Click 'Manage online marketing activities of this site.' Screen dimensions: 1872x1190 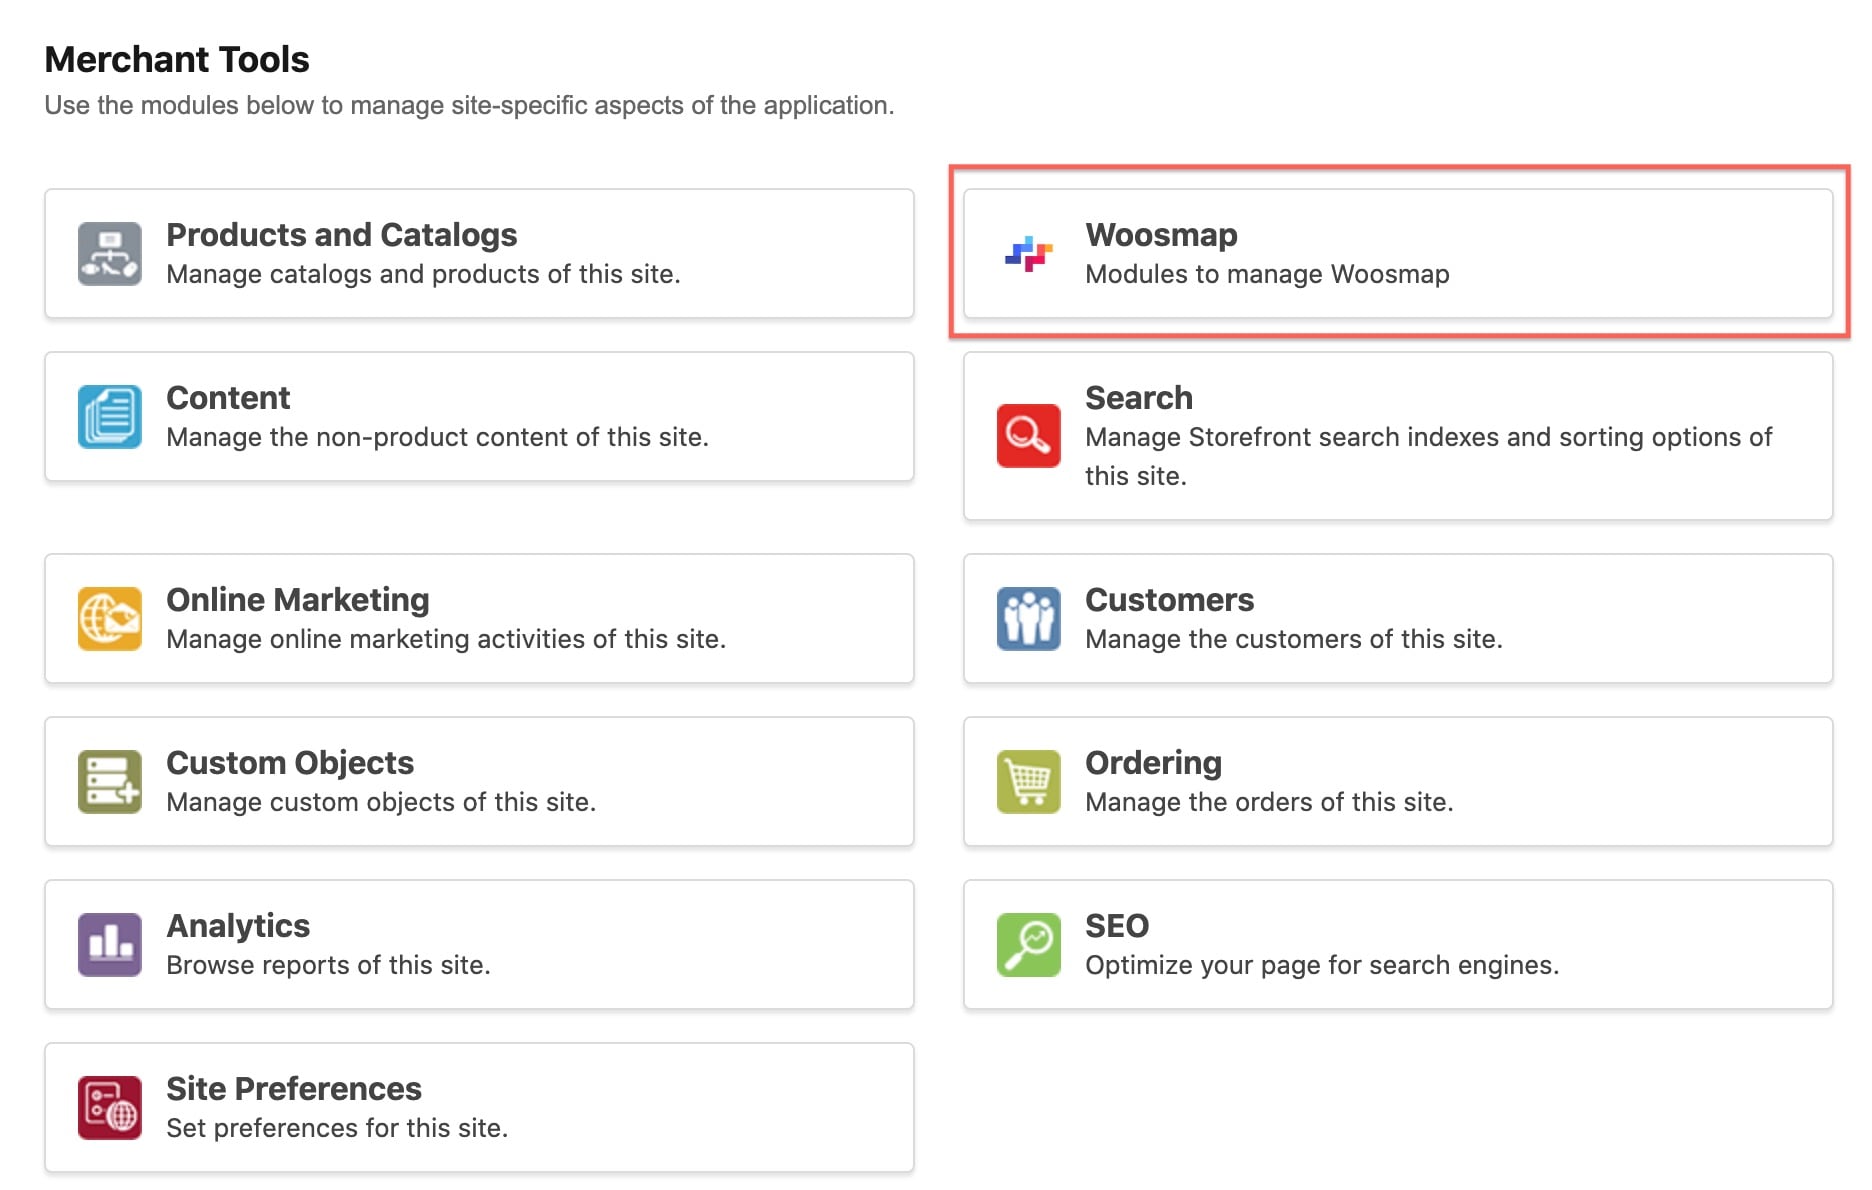pyautogui.click(x=446, y=639)
